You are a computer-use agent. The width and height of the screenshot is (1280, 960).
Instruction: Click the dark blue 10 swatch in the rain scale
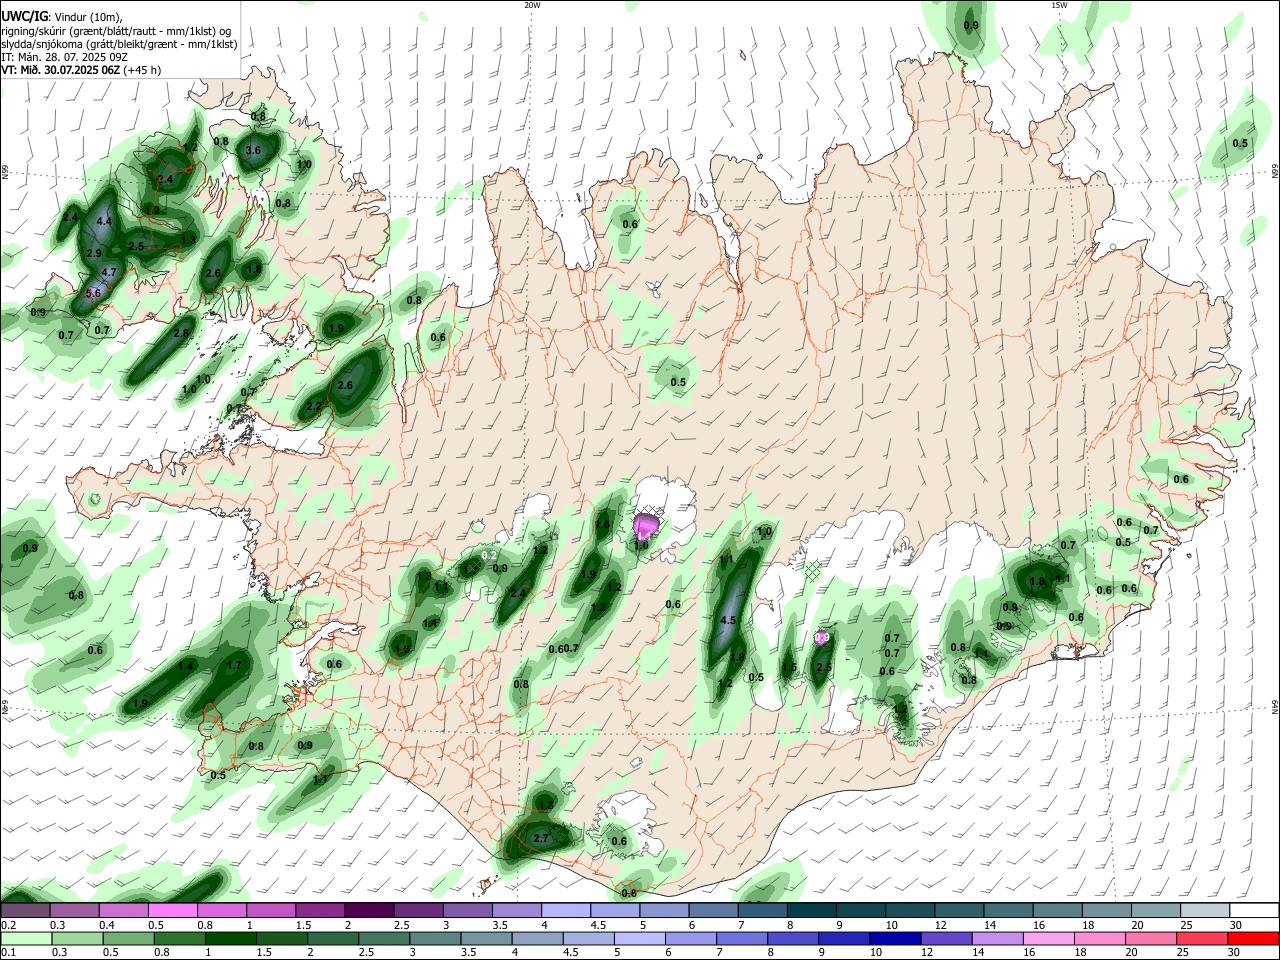(x=895, y=938)
